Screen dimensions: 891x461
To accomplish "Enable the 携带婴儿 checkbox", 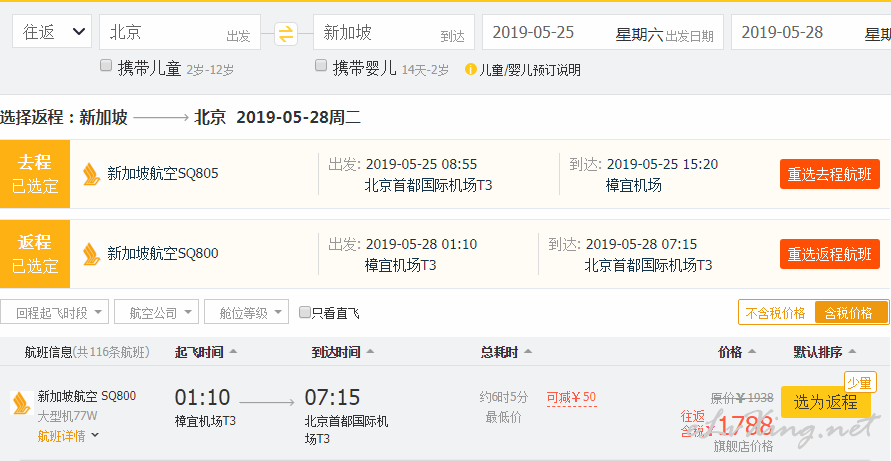I will 321,65.
